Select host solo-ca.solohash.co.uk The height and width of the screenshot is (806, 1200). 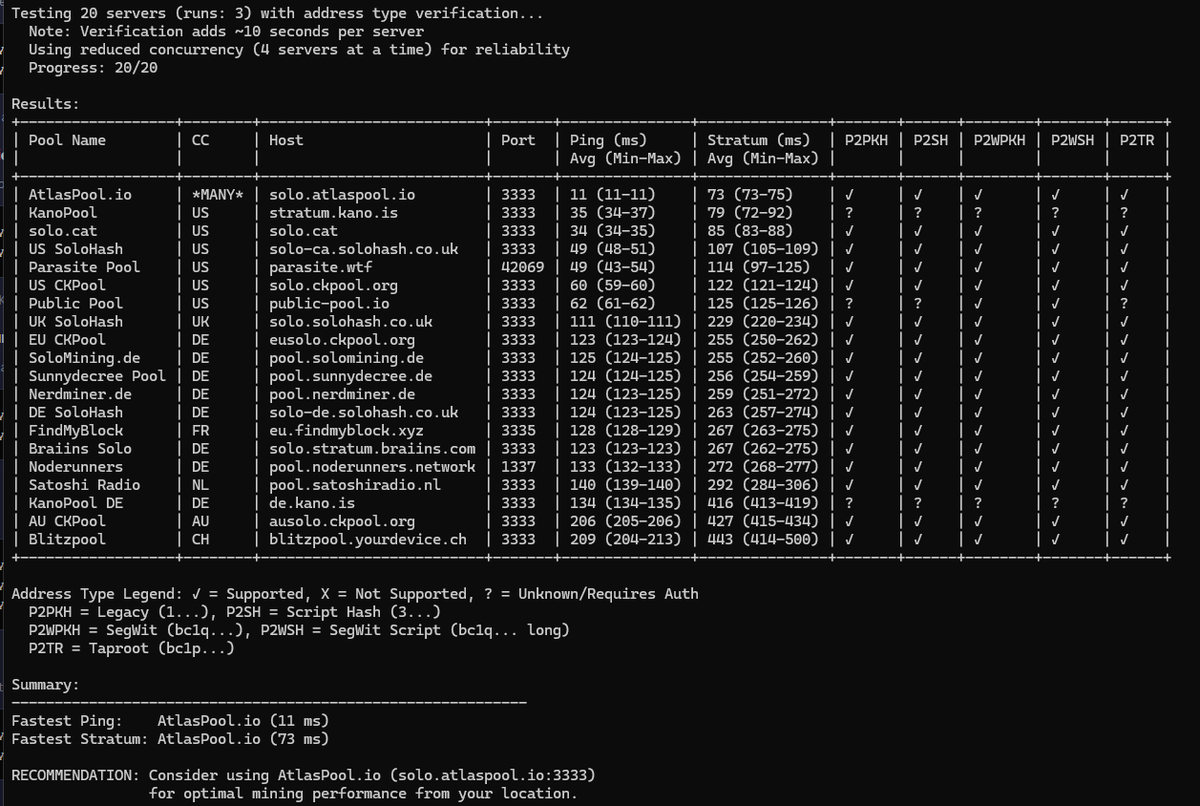(364, 249)
